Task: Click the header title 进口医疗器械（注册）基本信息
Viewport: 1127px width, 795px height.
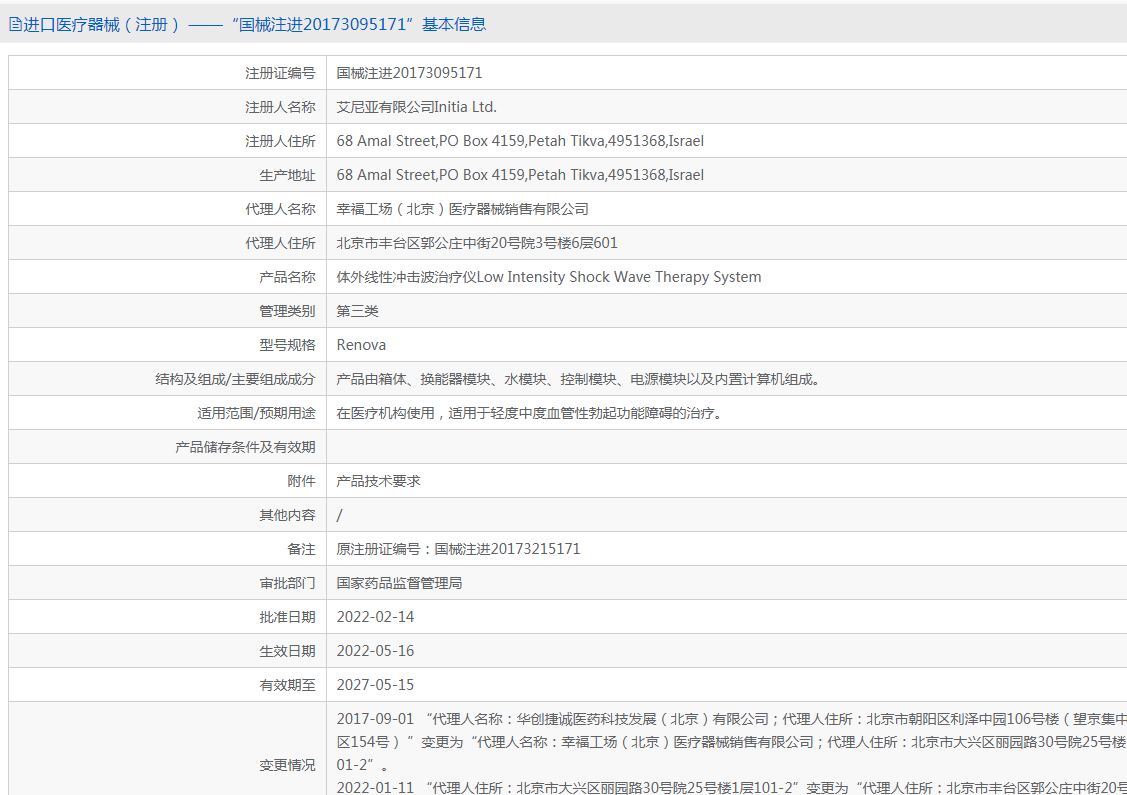Action: (254, 24)
